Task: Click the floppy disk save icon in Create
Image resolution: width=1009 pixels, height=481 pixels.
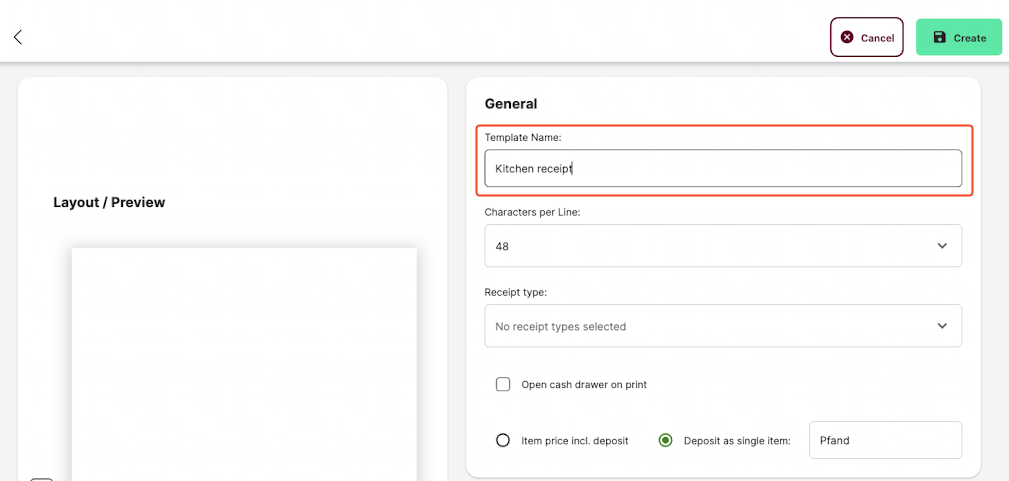Action: point(940,37)
